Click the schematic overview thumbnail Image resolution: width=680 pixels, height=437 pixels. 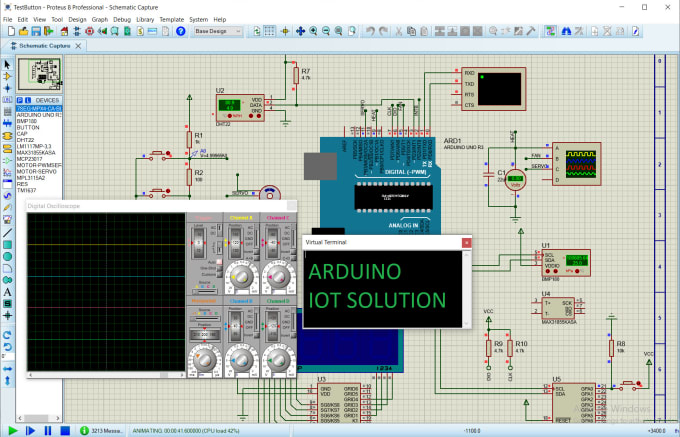(x=39, y=75)
